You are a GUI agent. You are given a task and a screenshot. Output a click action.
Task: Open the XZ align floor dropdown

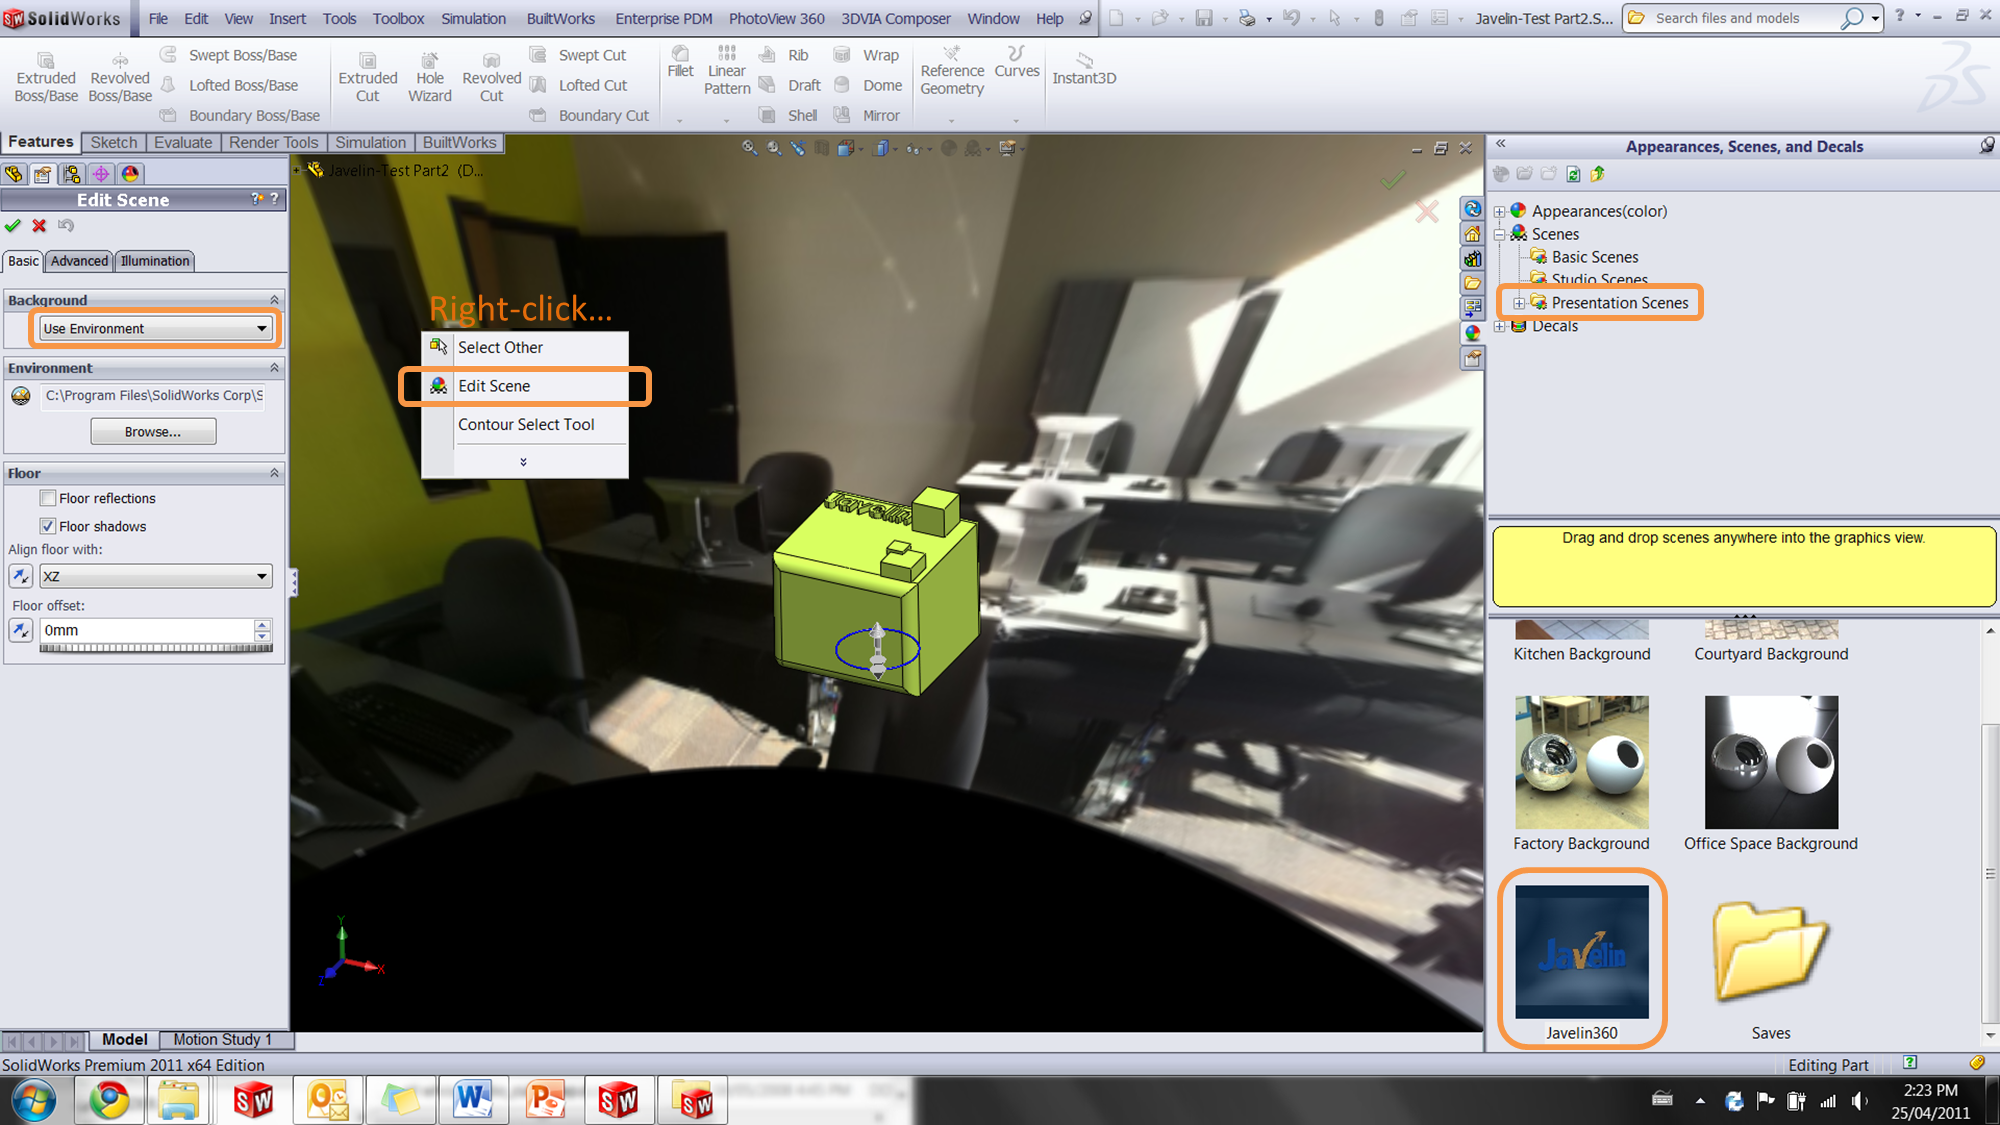(x=155, y=576)
